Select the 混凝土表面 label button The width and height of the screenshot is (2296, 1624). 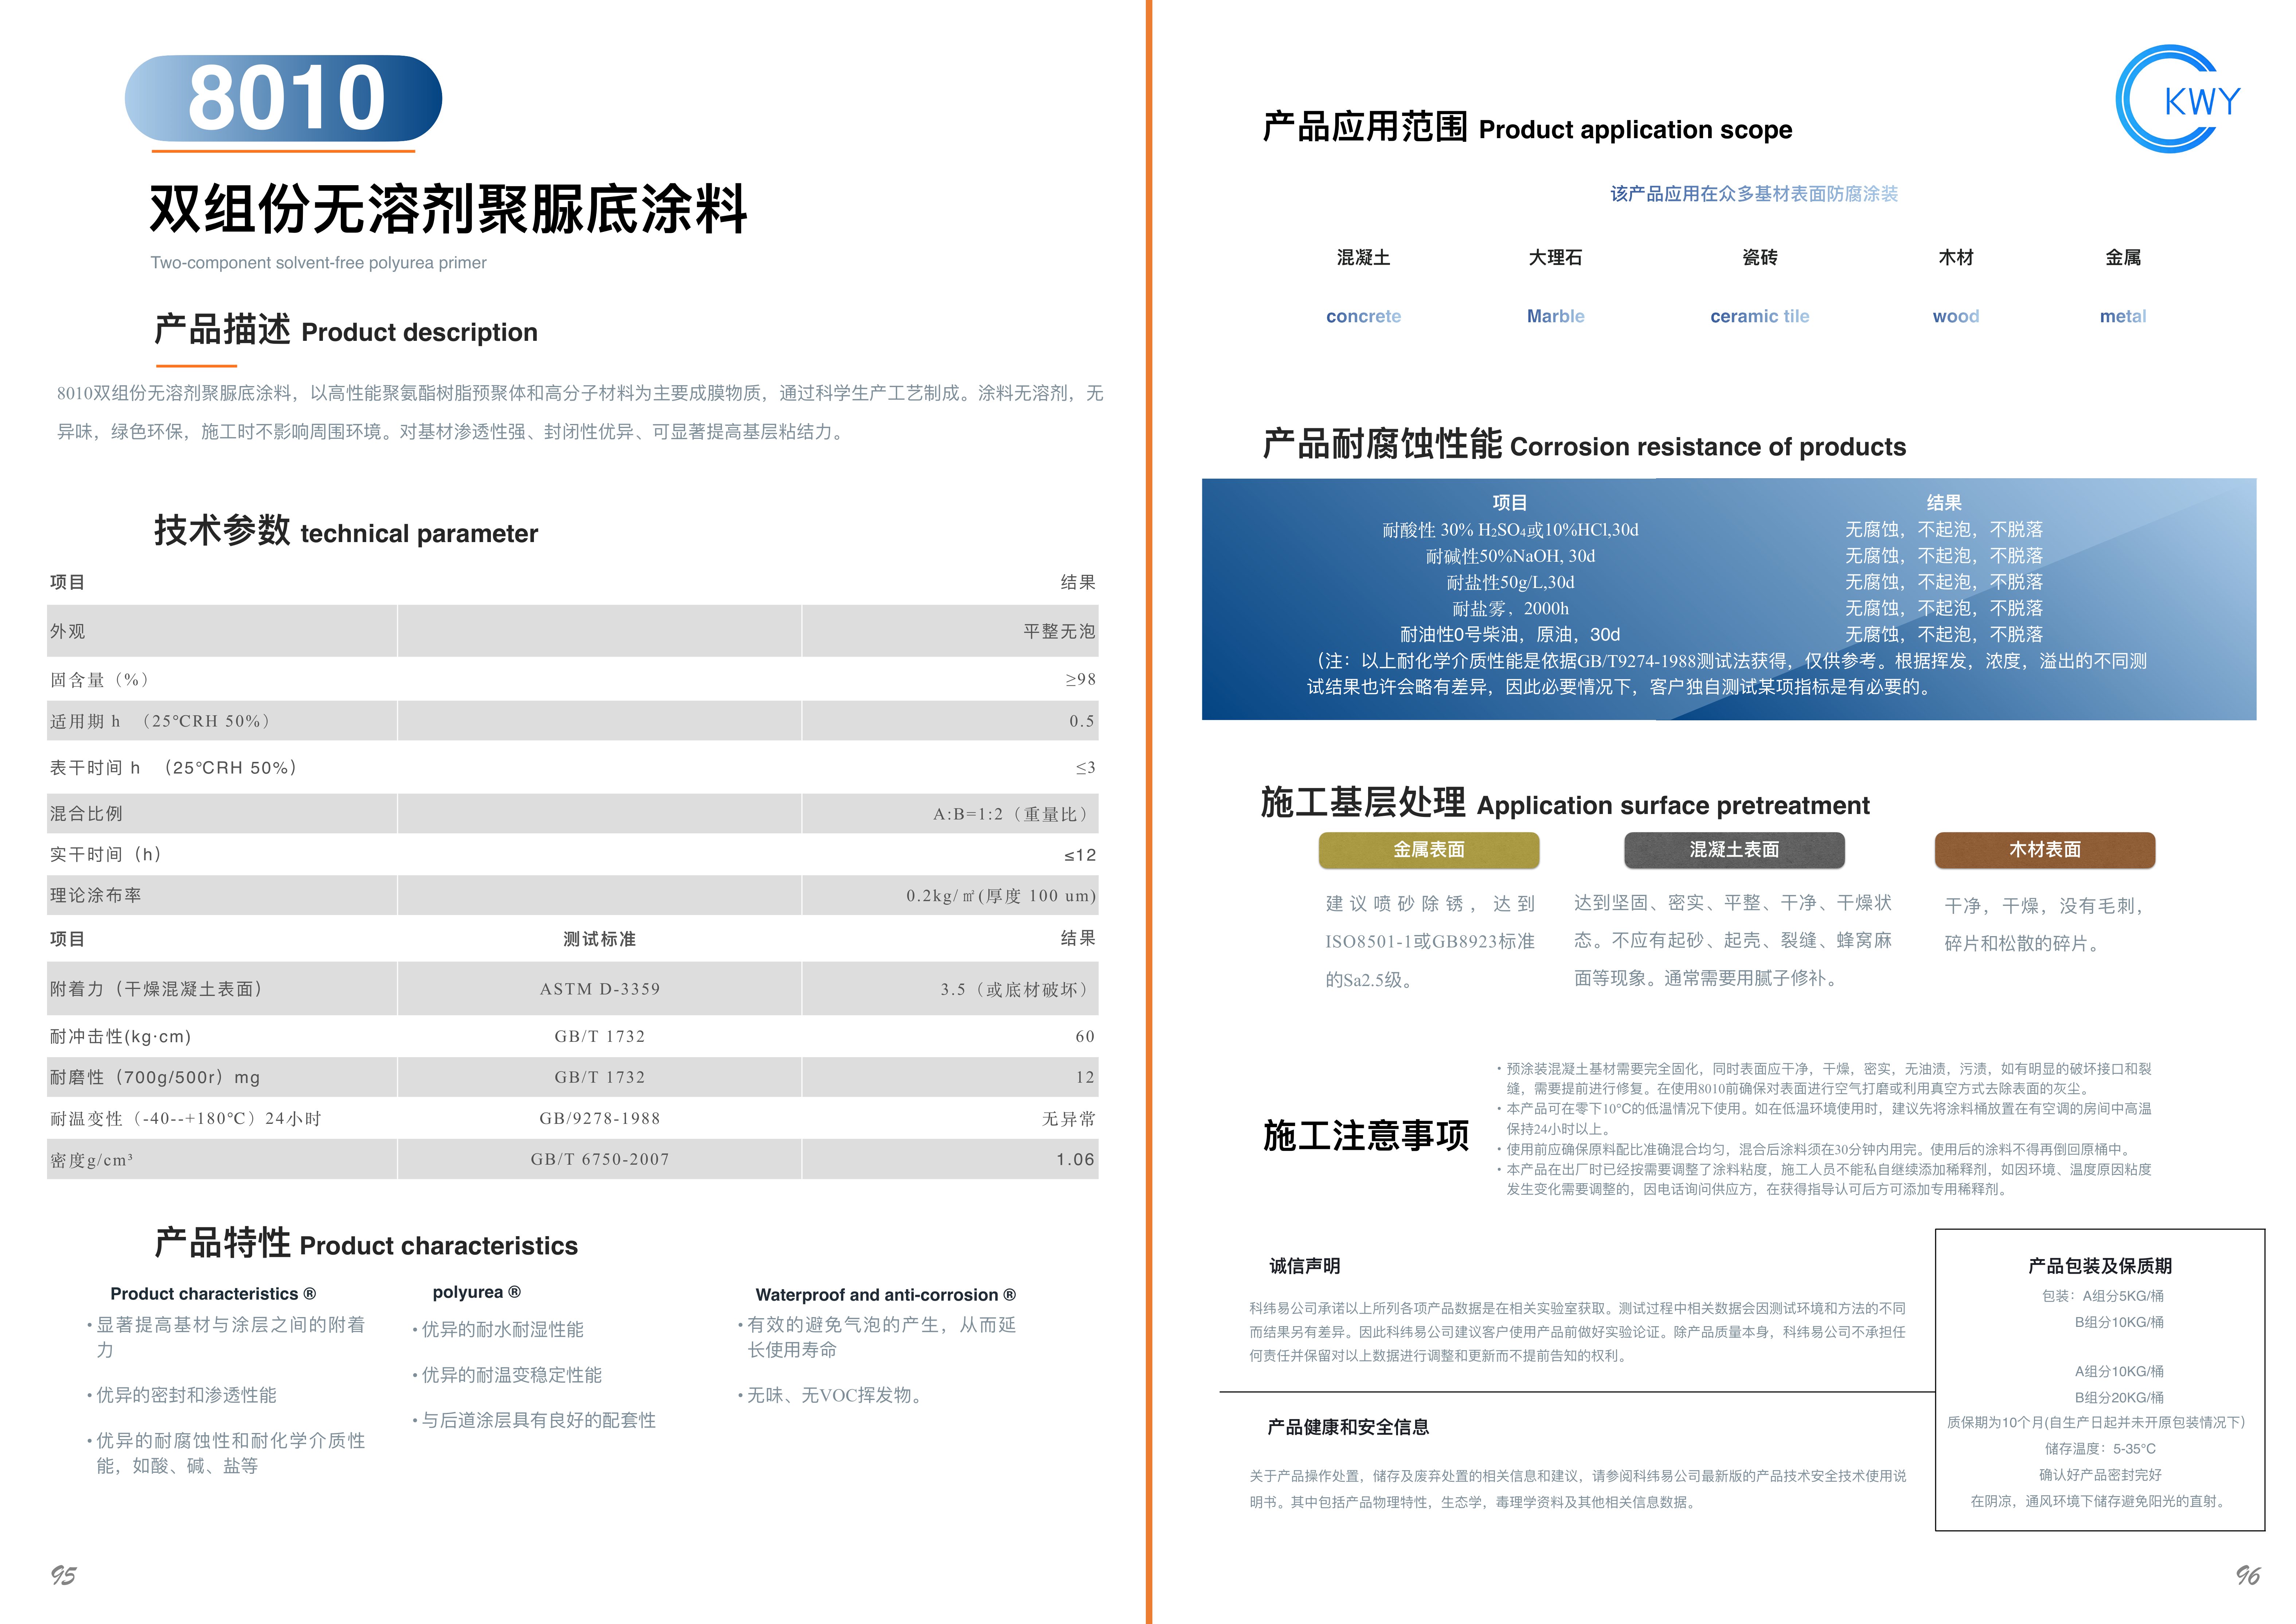[1734, 850]
